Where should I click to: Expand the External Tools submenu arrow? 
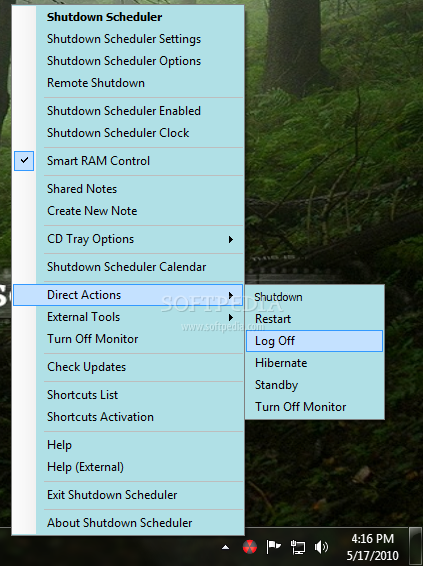coord(231,317)
